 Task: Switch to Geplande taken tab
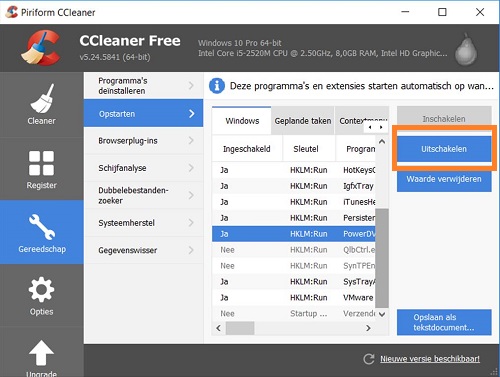tap(303, 121)
